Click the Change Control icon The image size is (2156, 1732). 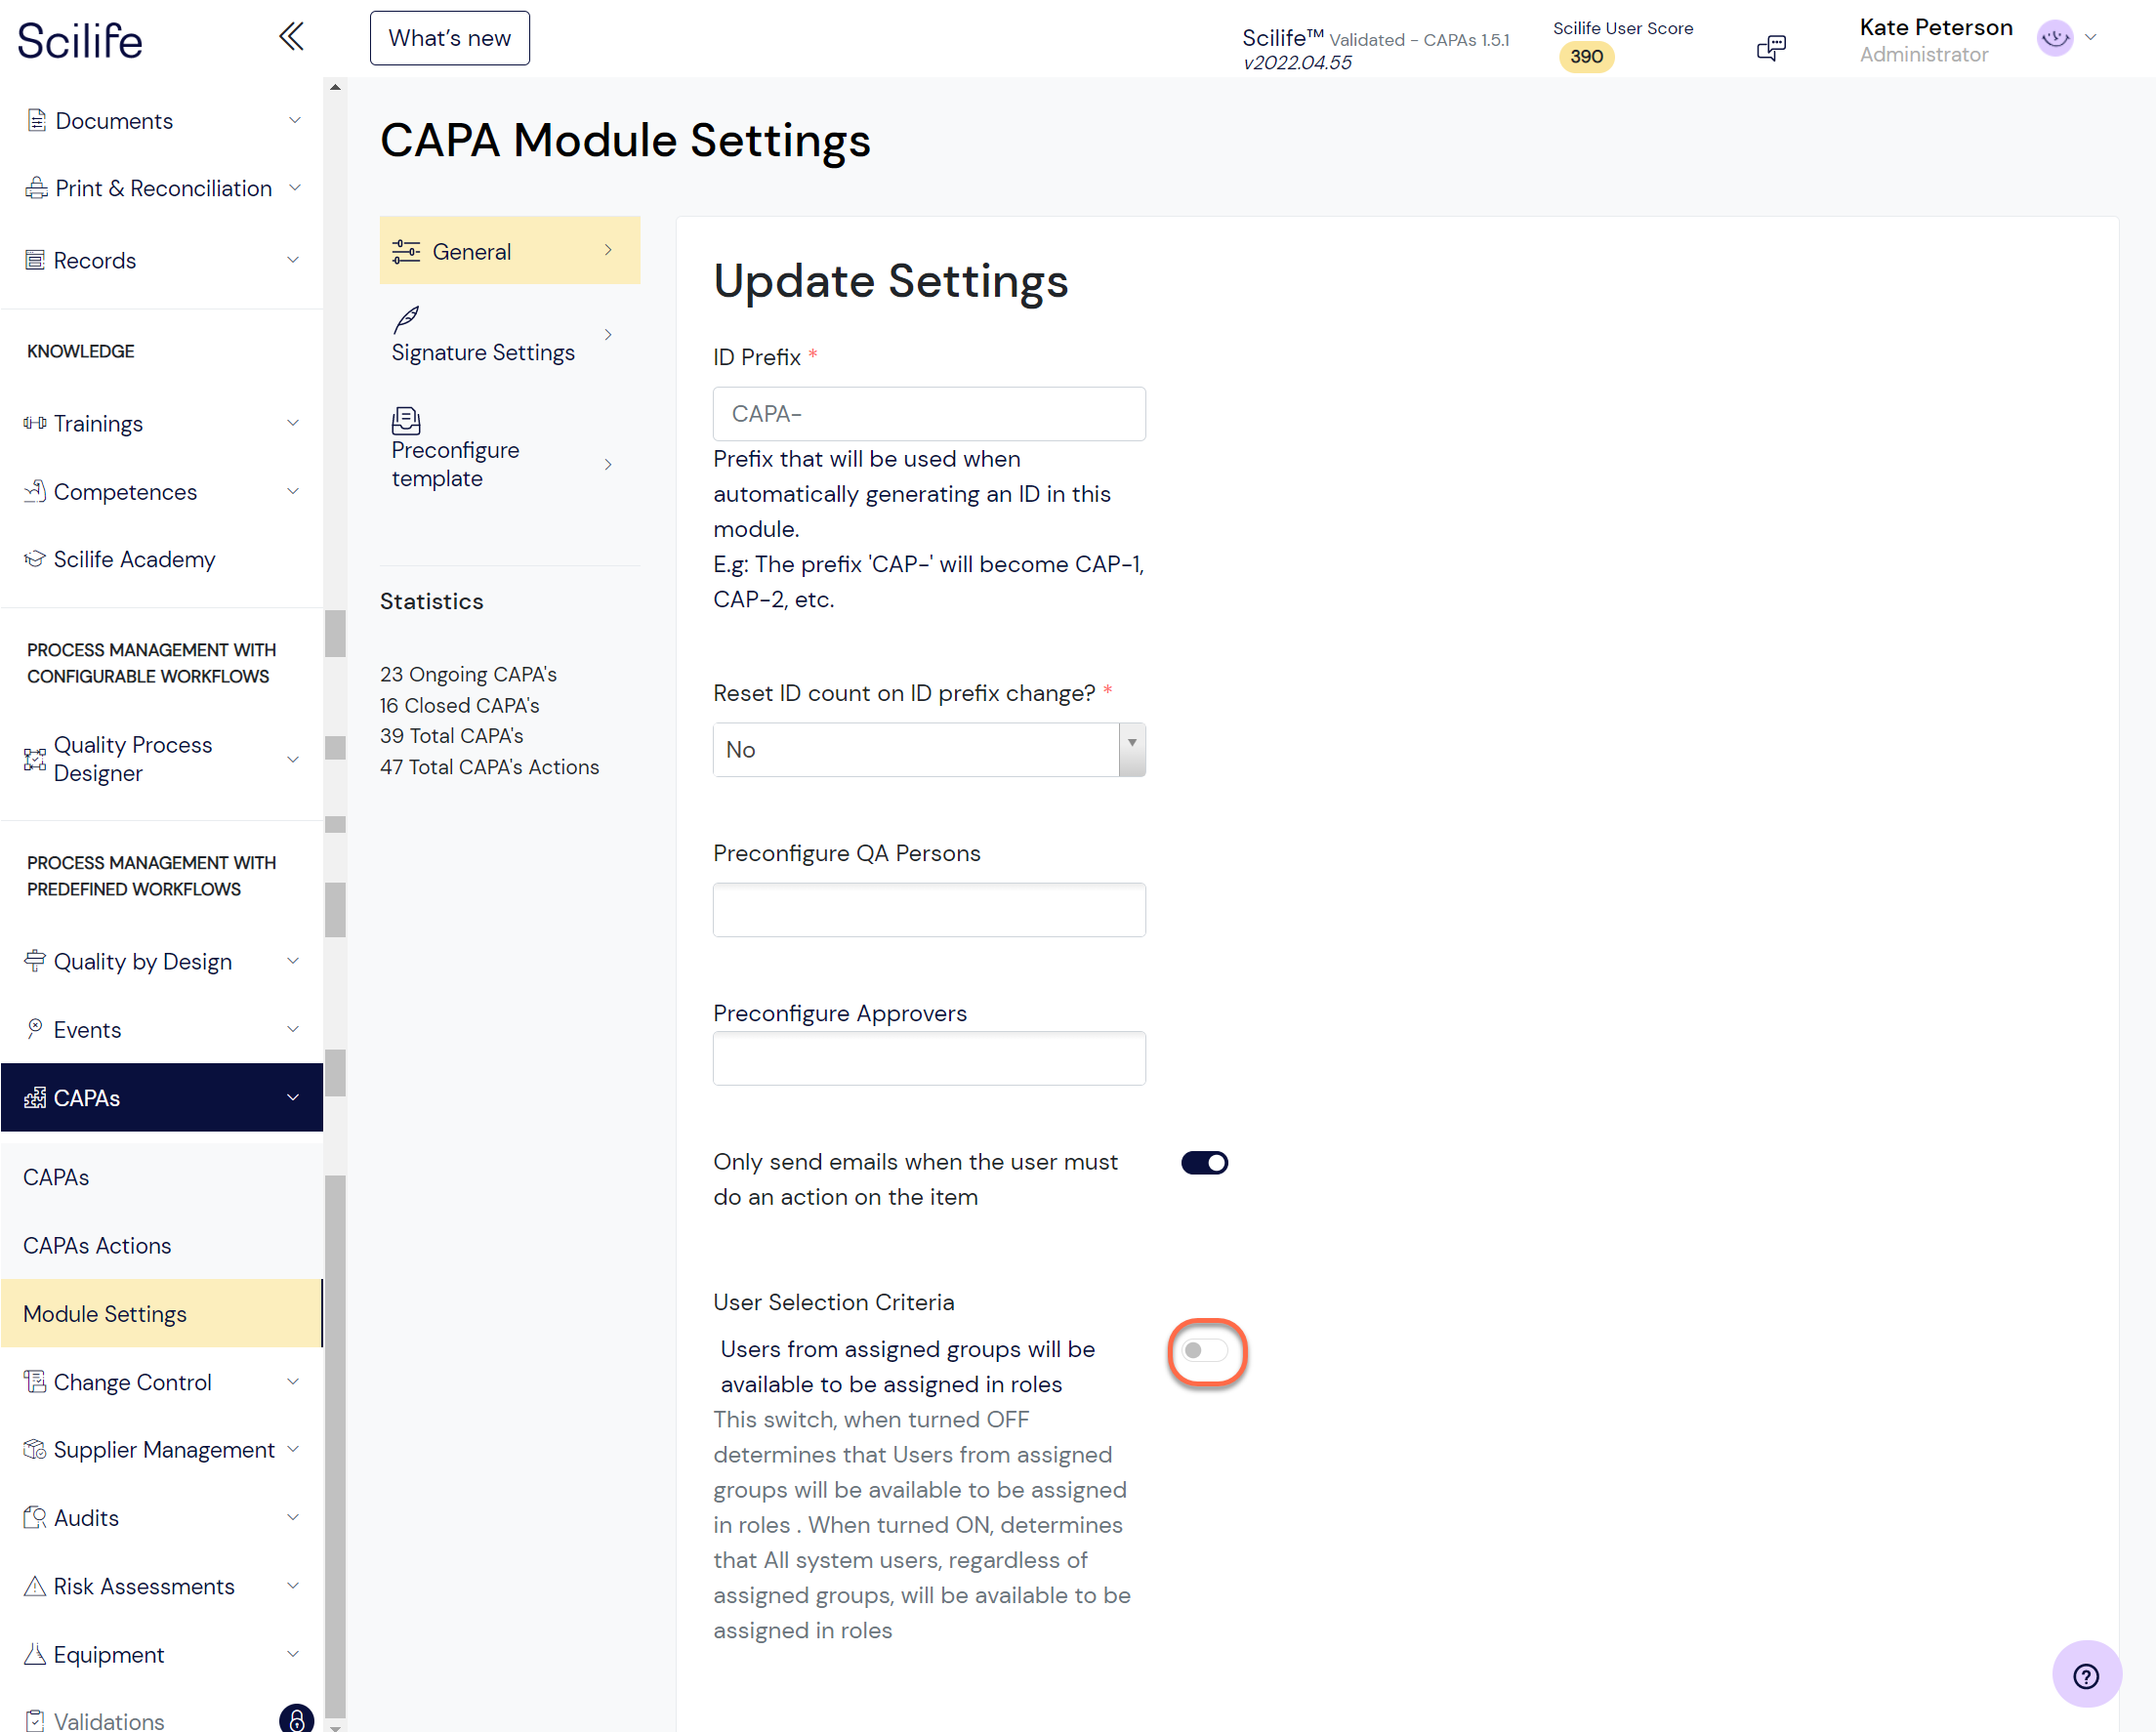(x=35, y=1382)
